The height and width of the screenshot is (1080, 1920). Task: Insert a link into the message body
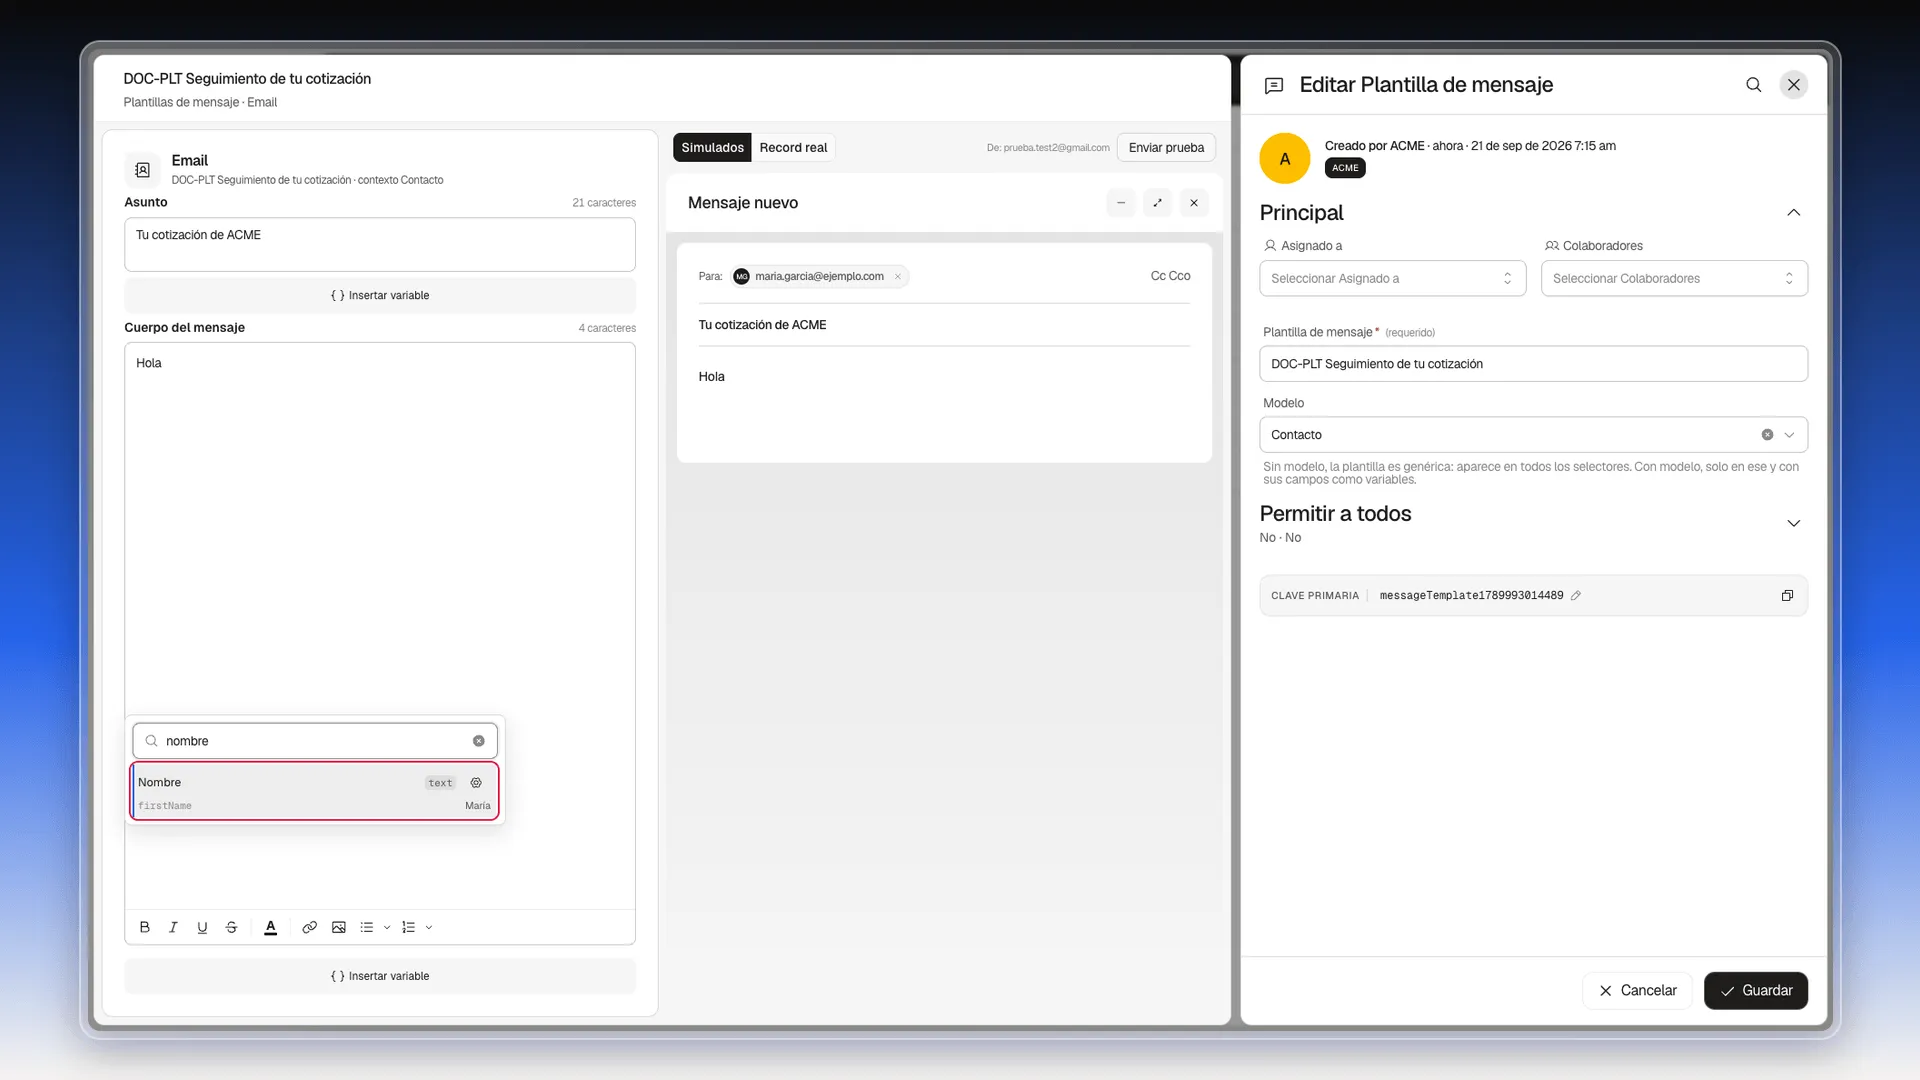coord(310,928)
